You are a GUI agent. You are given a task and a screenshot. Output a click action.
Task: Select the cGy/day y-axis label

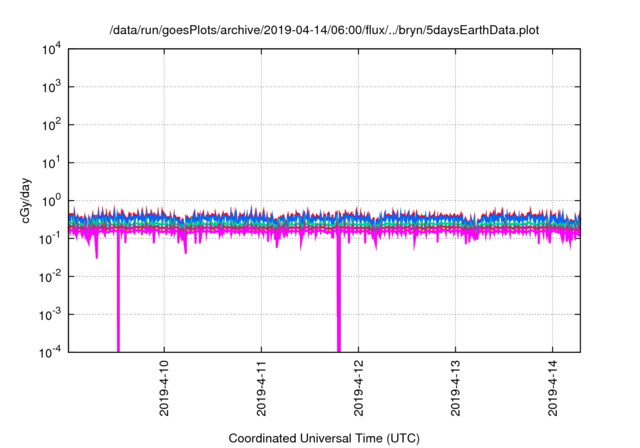click(26, 200)
